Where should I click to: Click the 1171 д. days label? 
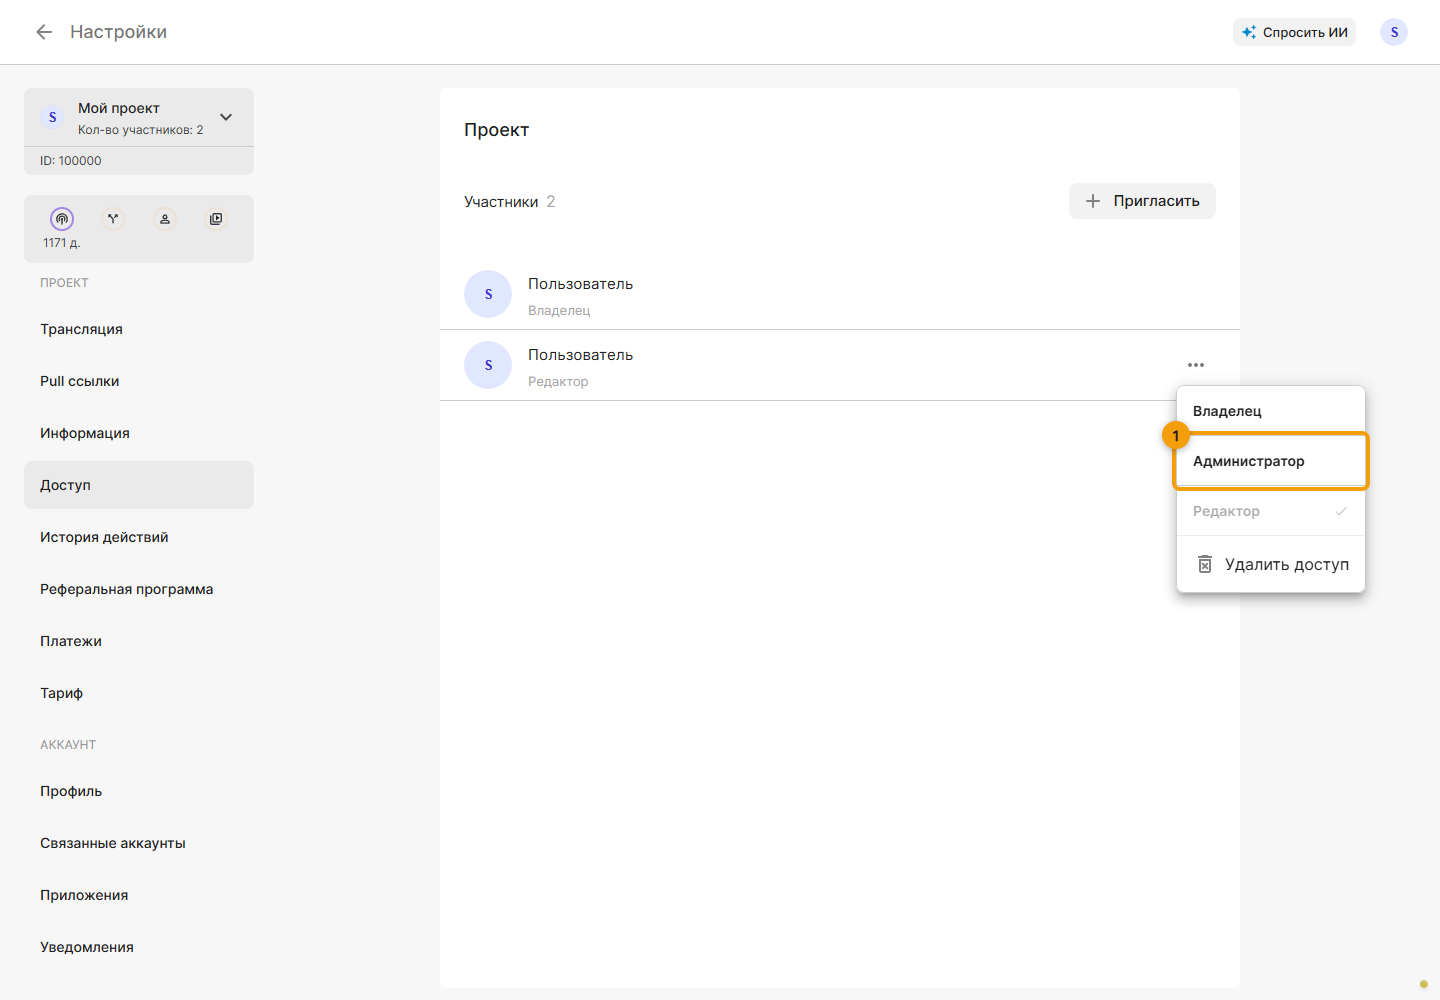click(x=62, y=243)
